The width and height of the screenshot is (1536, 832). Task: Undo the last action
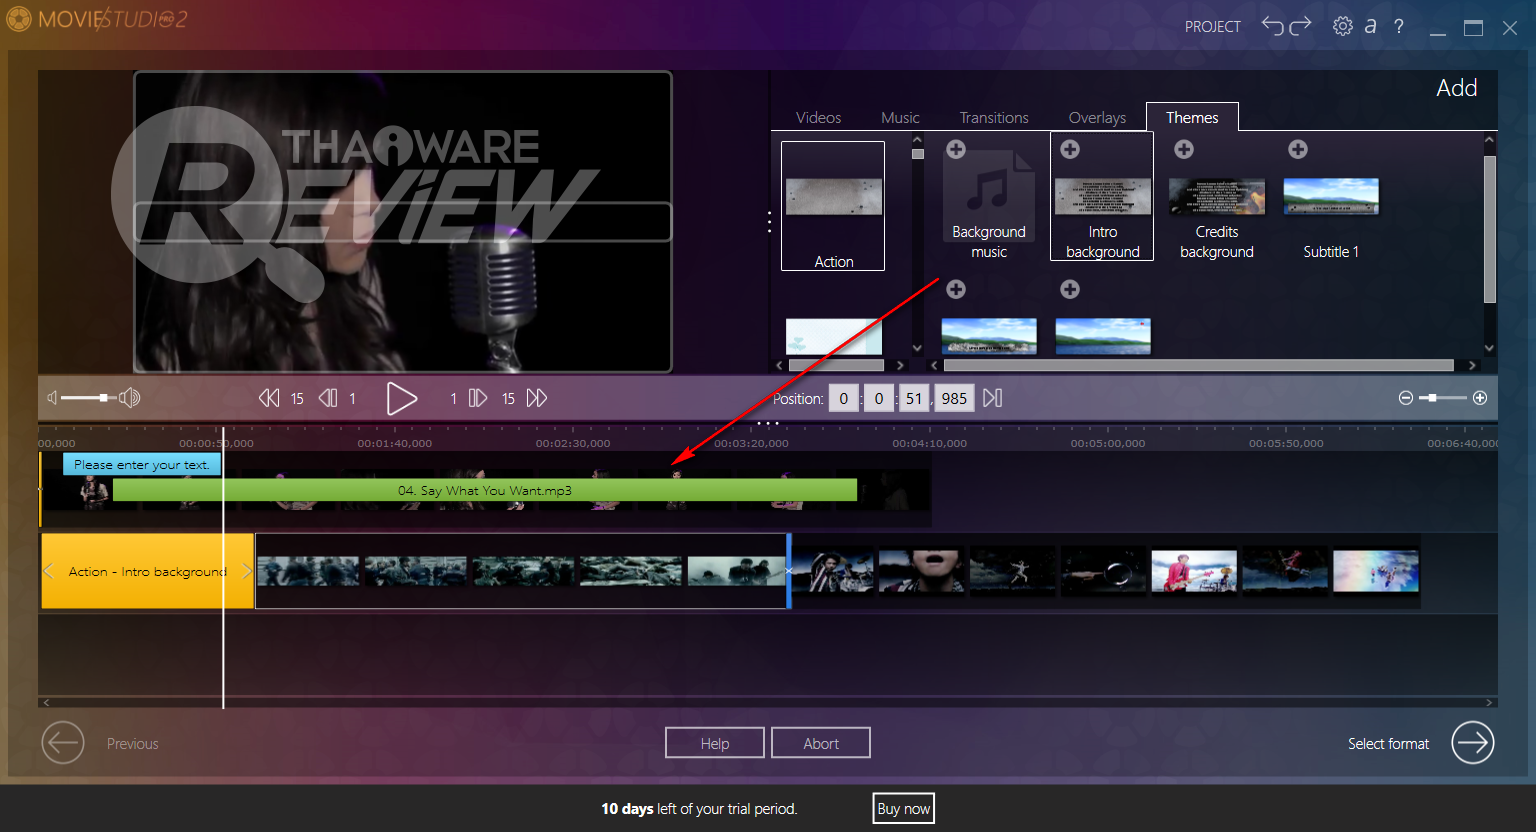tap(1272, 25)
